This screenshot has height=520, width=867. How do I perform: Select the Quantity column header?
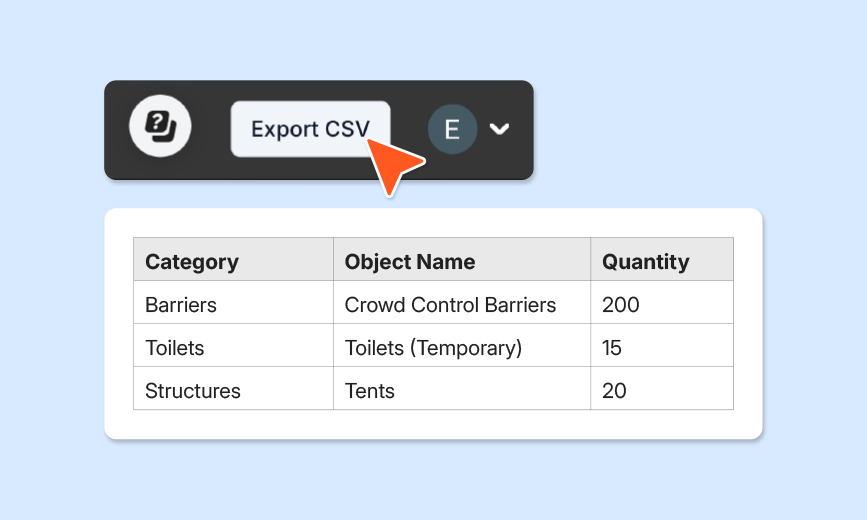coord(662,259)
